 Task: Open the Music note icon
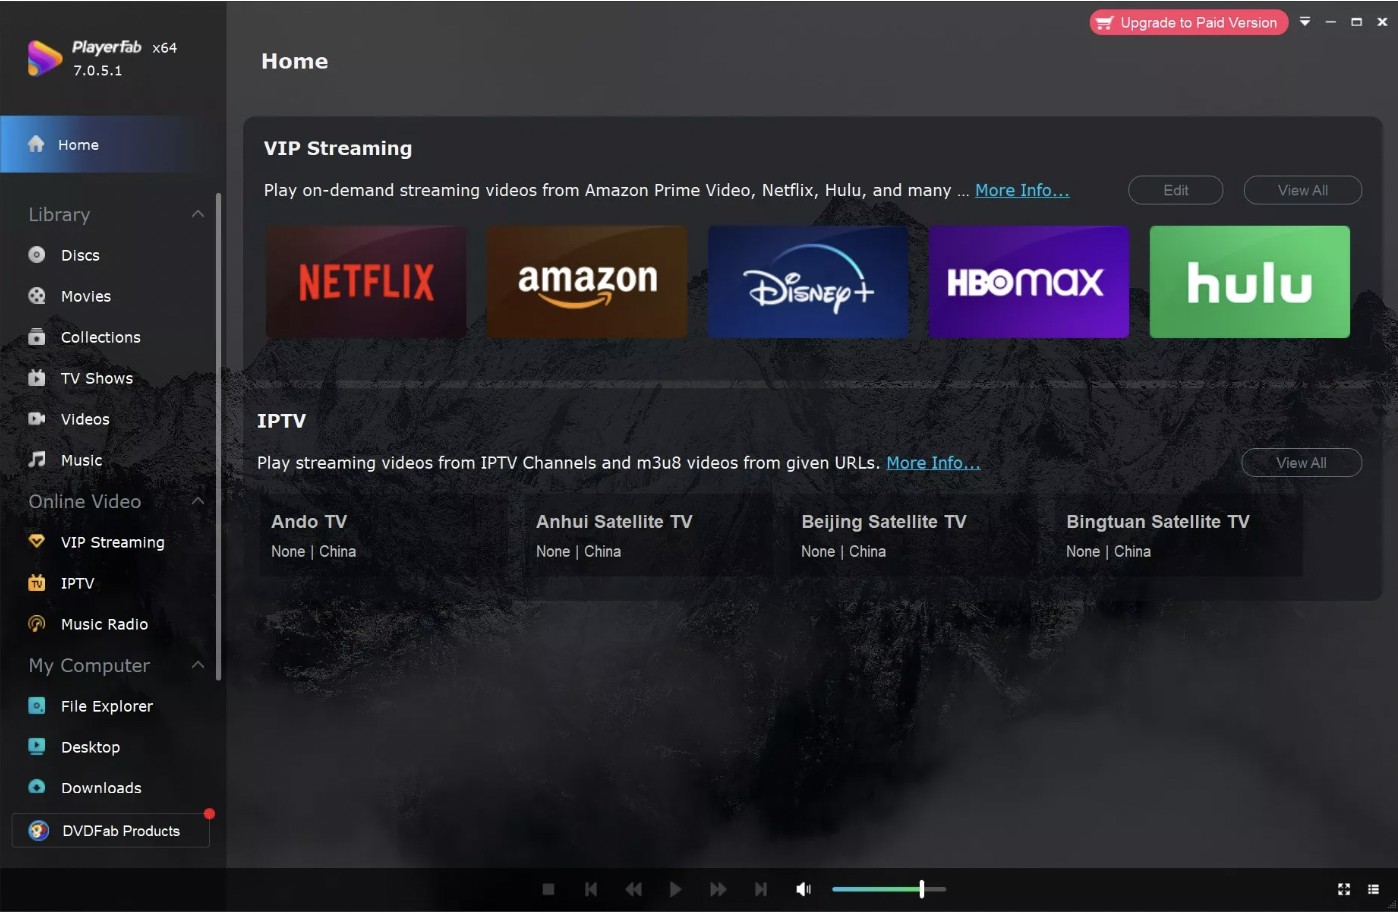click(37, 460)
